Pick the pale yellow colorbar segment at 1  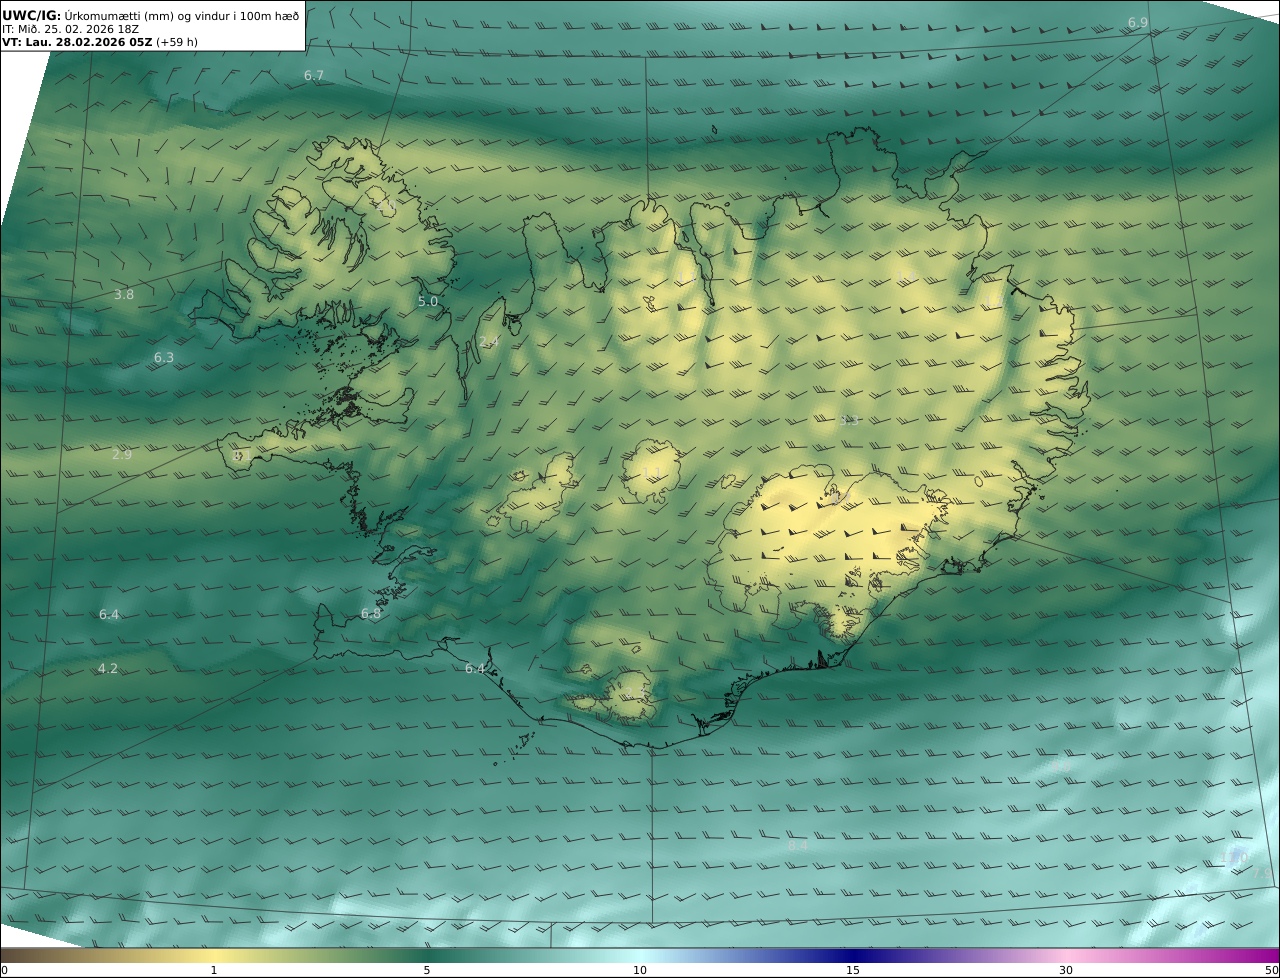coord(214,955)
